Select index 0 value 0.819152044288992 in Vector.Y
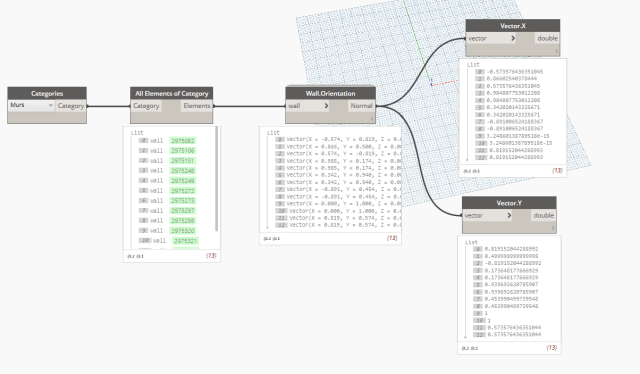The height and width of the screenshot is (374, 640). pyautogui.click(x=511, y=249)
